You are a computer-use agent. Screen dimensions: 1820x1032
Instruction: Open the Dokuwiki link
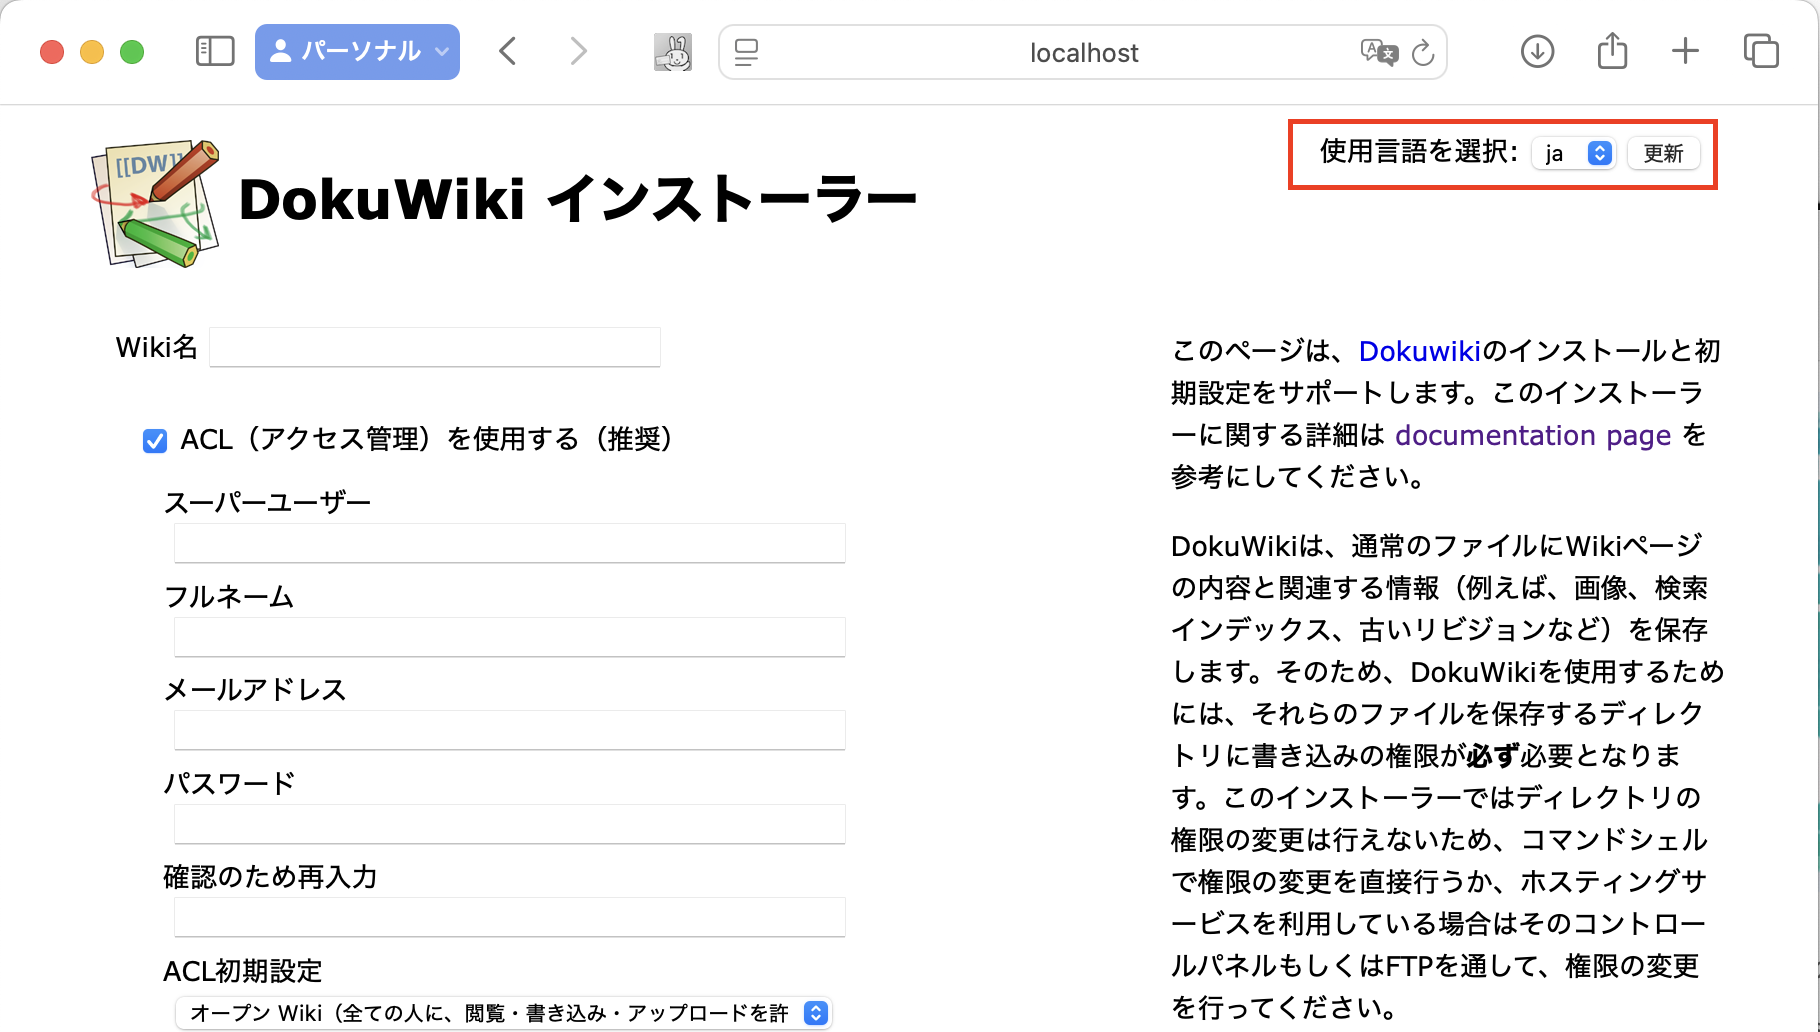click(x=1419, y=350)
